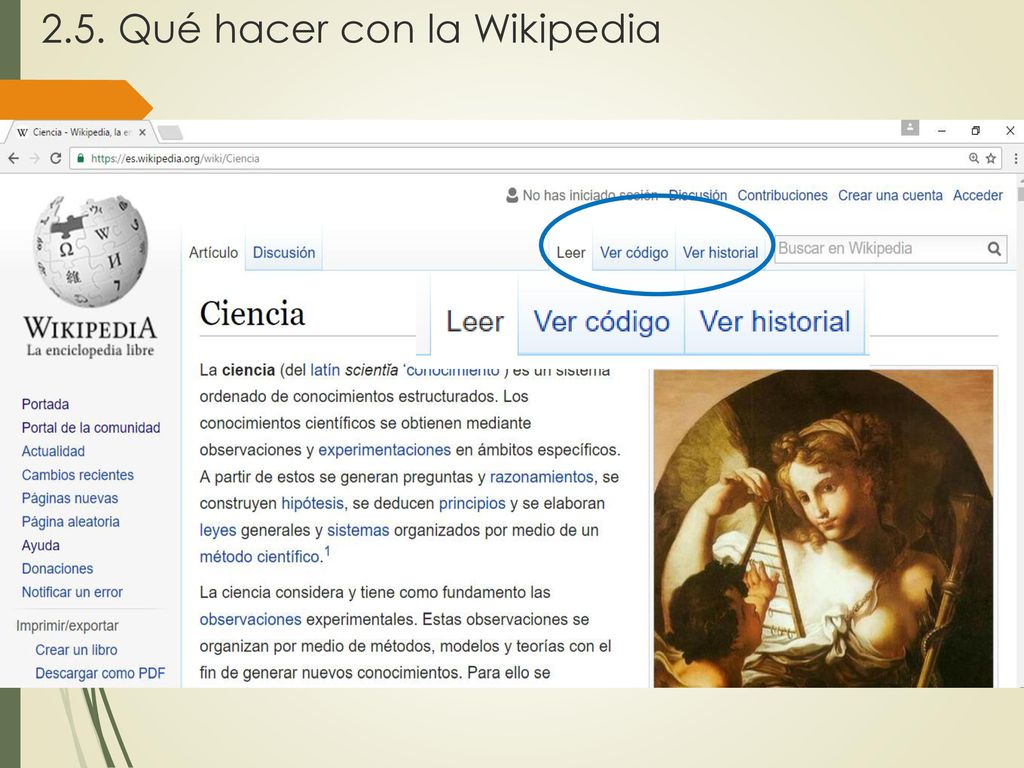The width and height of the screenshot is (1024, 768).
Task: Open Página aleatoria
Action: pos(71,522)
